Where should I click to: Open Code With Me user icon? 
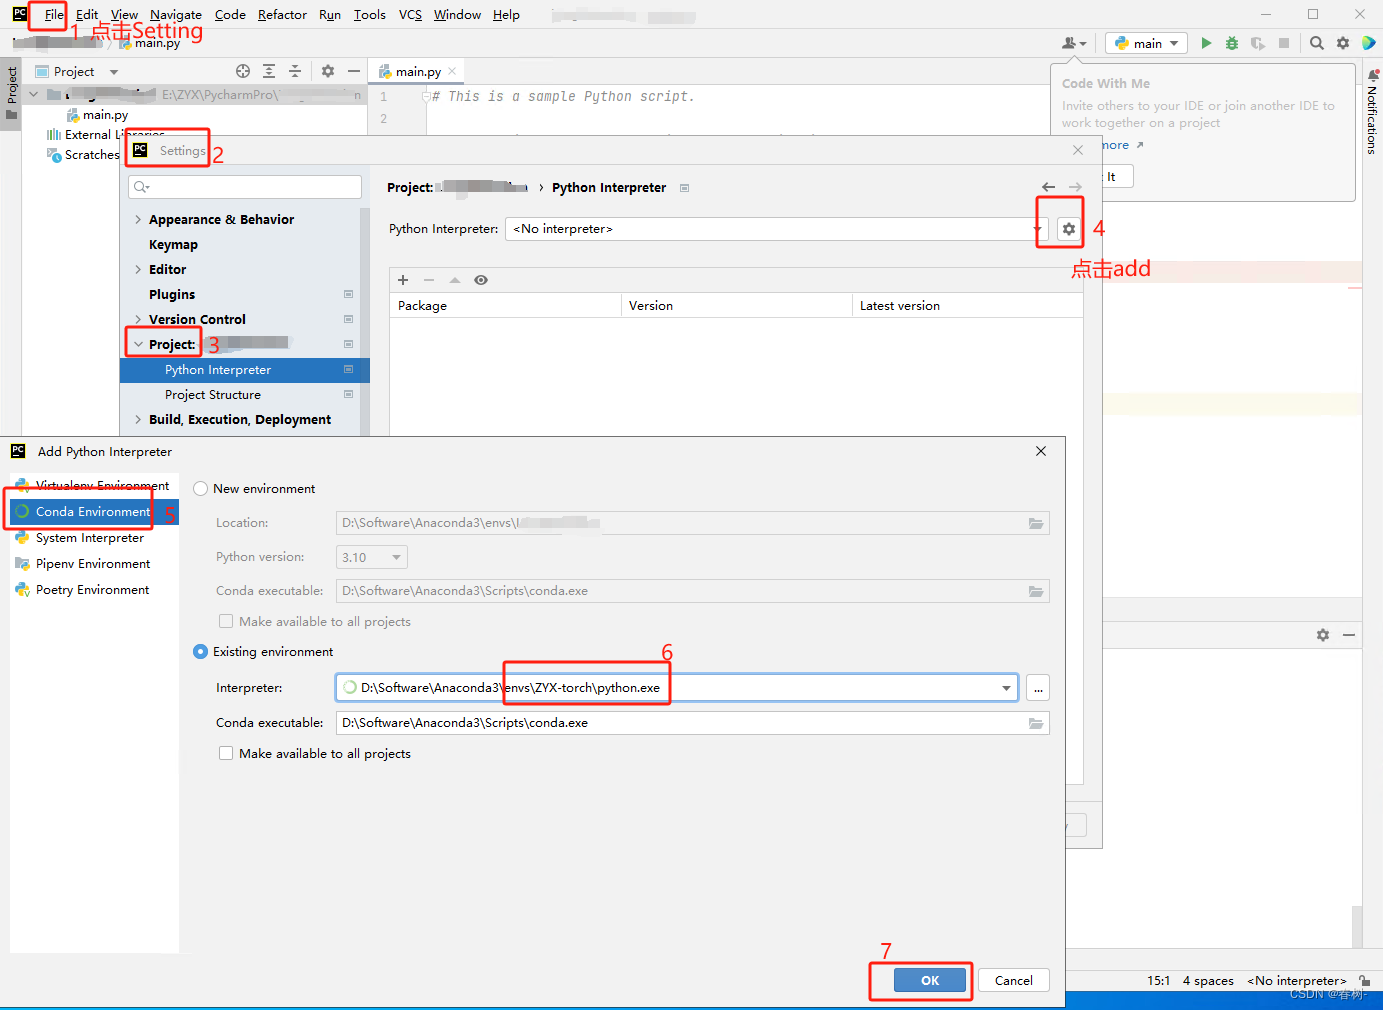[1073, 43]
